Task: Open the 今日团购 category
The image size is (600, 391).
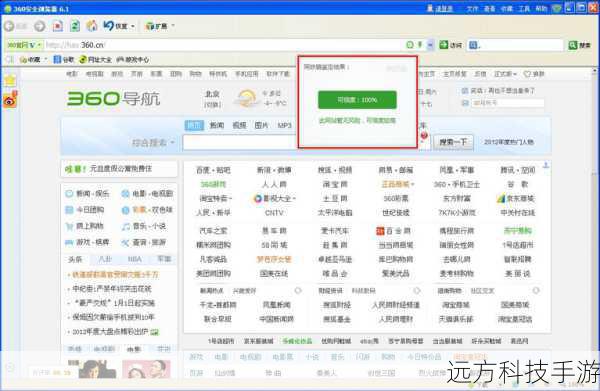Action: coord(85,210)
